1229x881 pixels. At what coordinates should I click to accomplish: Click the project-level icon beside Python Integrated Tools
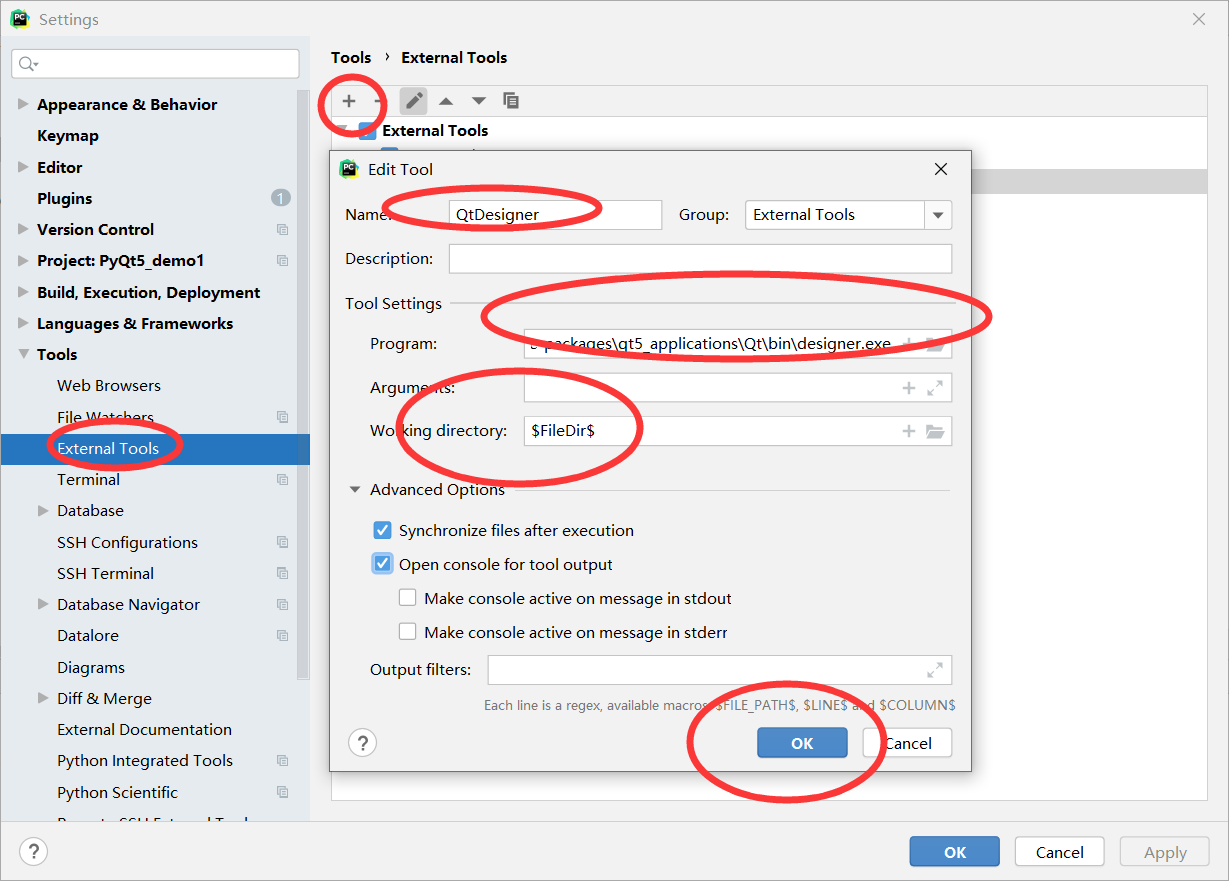(x=283, y=761)
